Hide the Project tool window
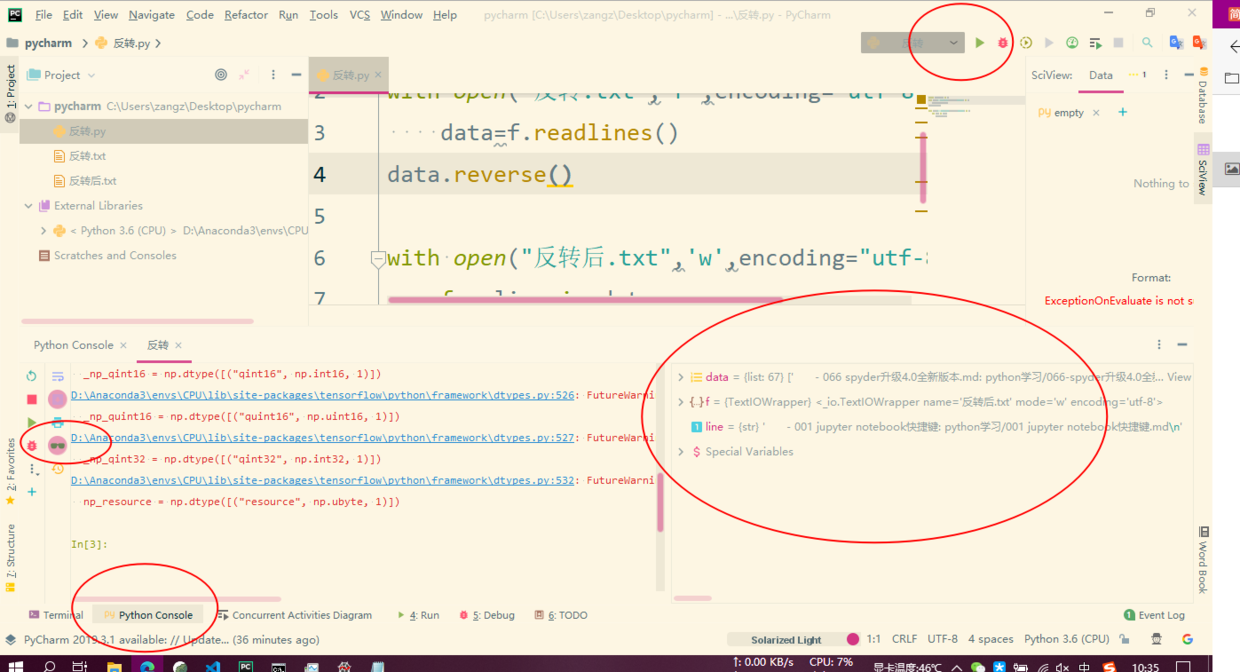The height and width of the screenshot is (672, 1240). pyautogui.click(x=296, y=75)
